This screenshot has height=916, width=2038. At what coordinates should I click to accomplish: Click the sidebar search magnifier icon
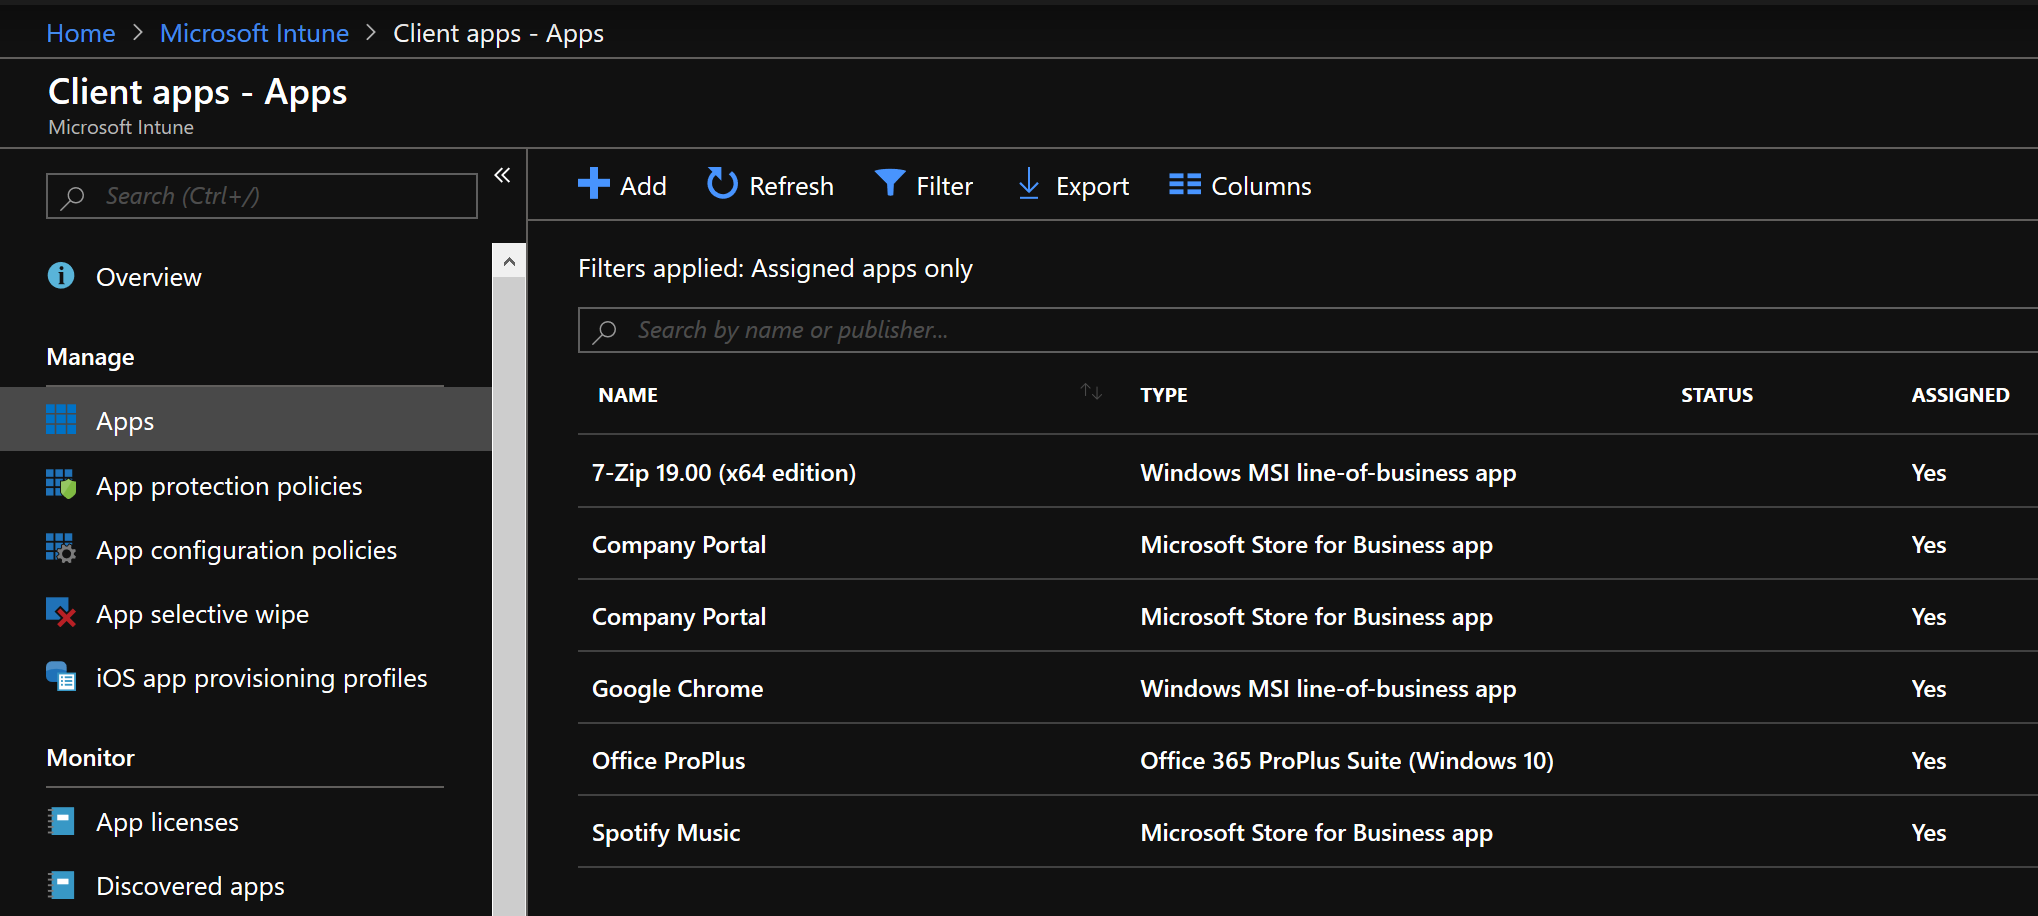pos(72,197)
